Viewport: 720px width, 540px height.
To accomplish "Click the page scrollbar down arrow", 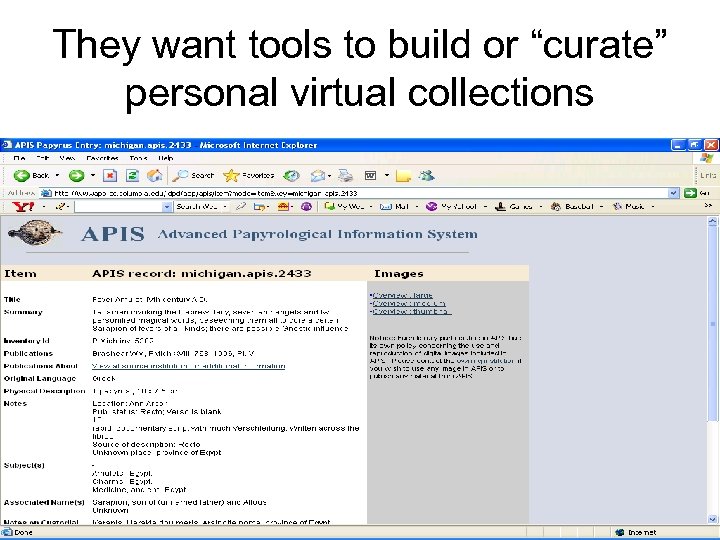I will pyautogui.click(x=713, y=519).
